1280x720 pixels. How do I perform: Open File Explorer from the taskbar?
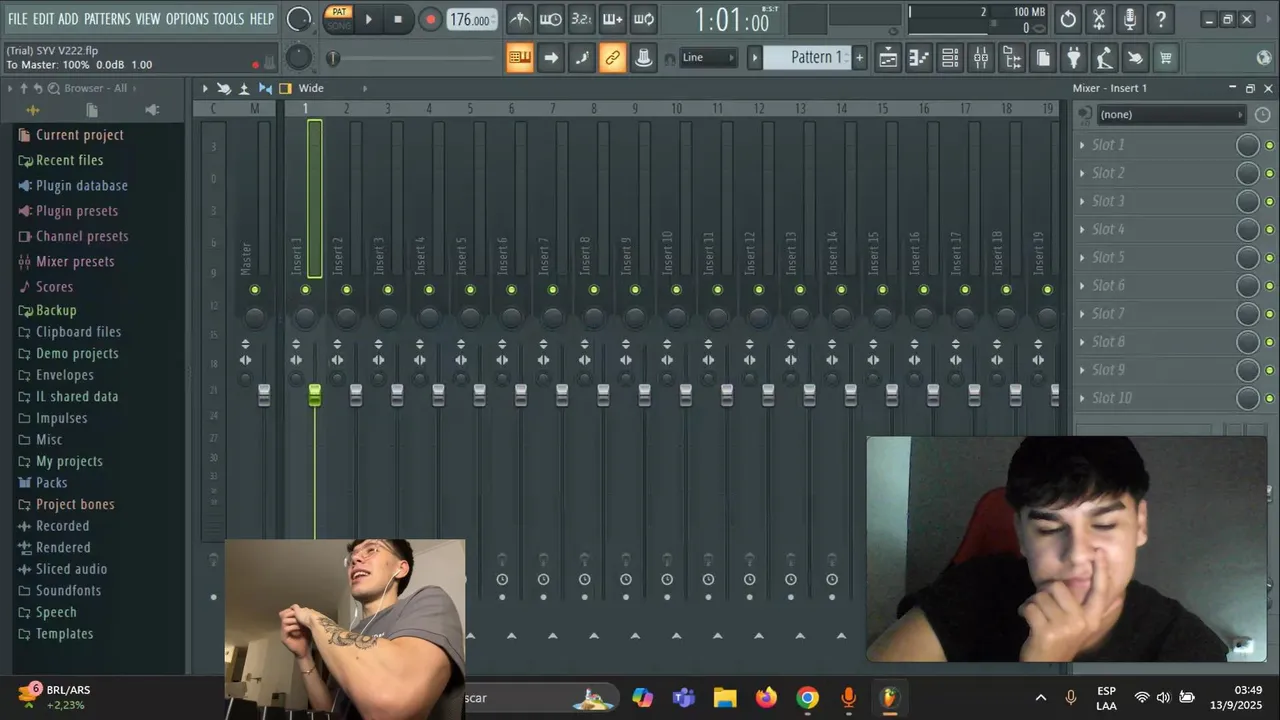725,698
